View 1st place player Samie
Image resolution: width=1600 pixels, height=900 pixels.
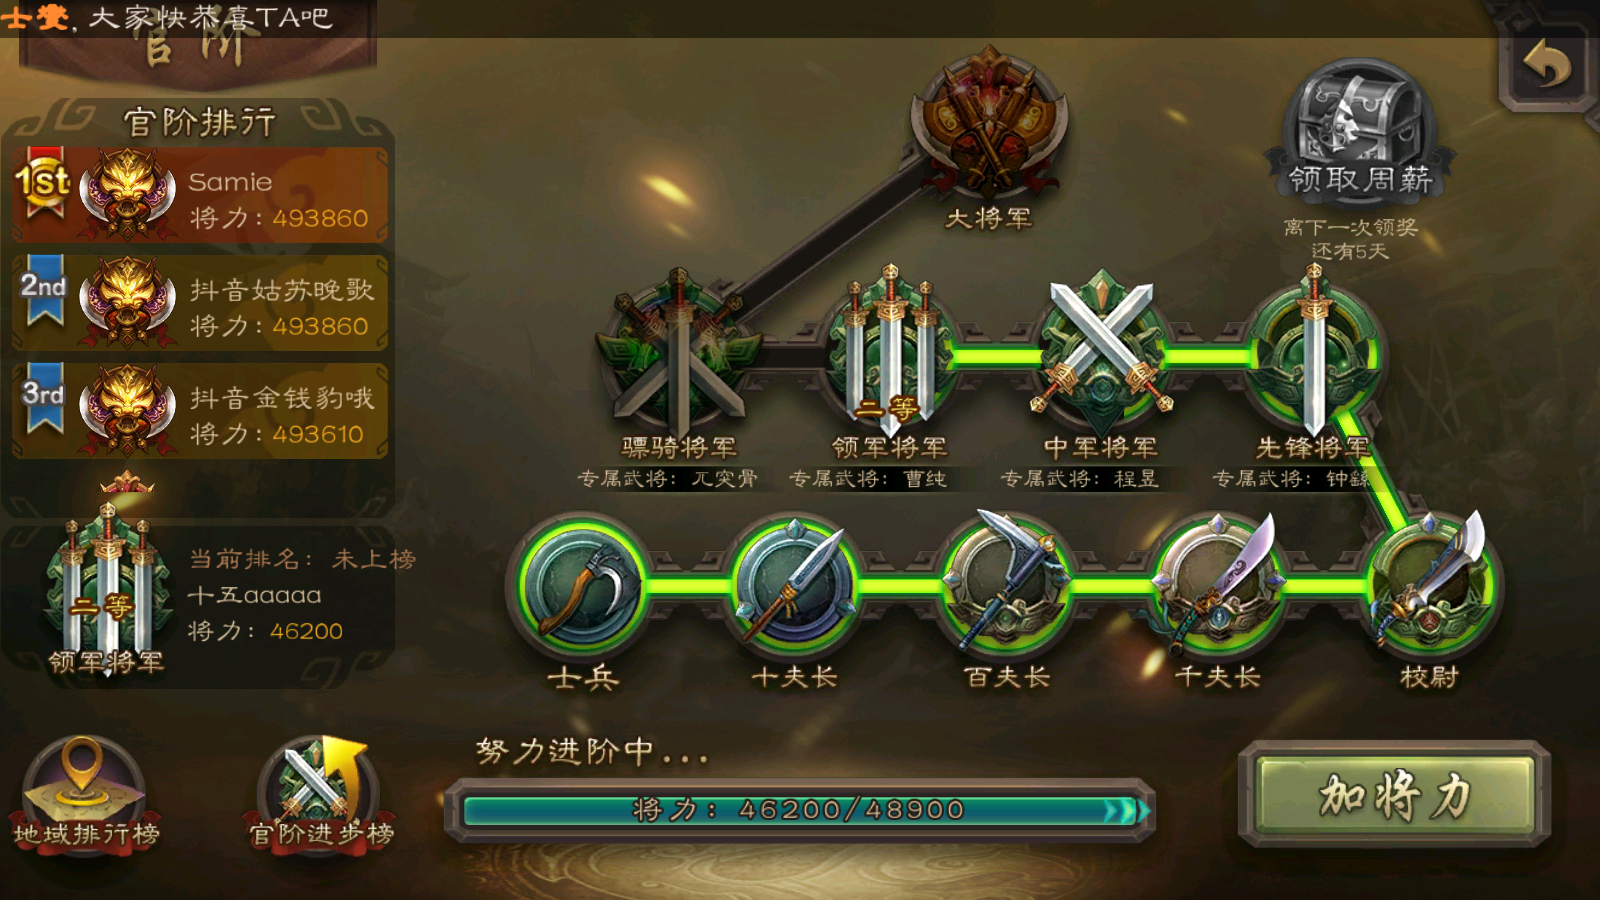point(200,196)
